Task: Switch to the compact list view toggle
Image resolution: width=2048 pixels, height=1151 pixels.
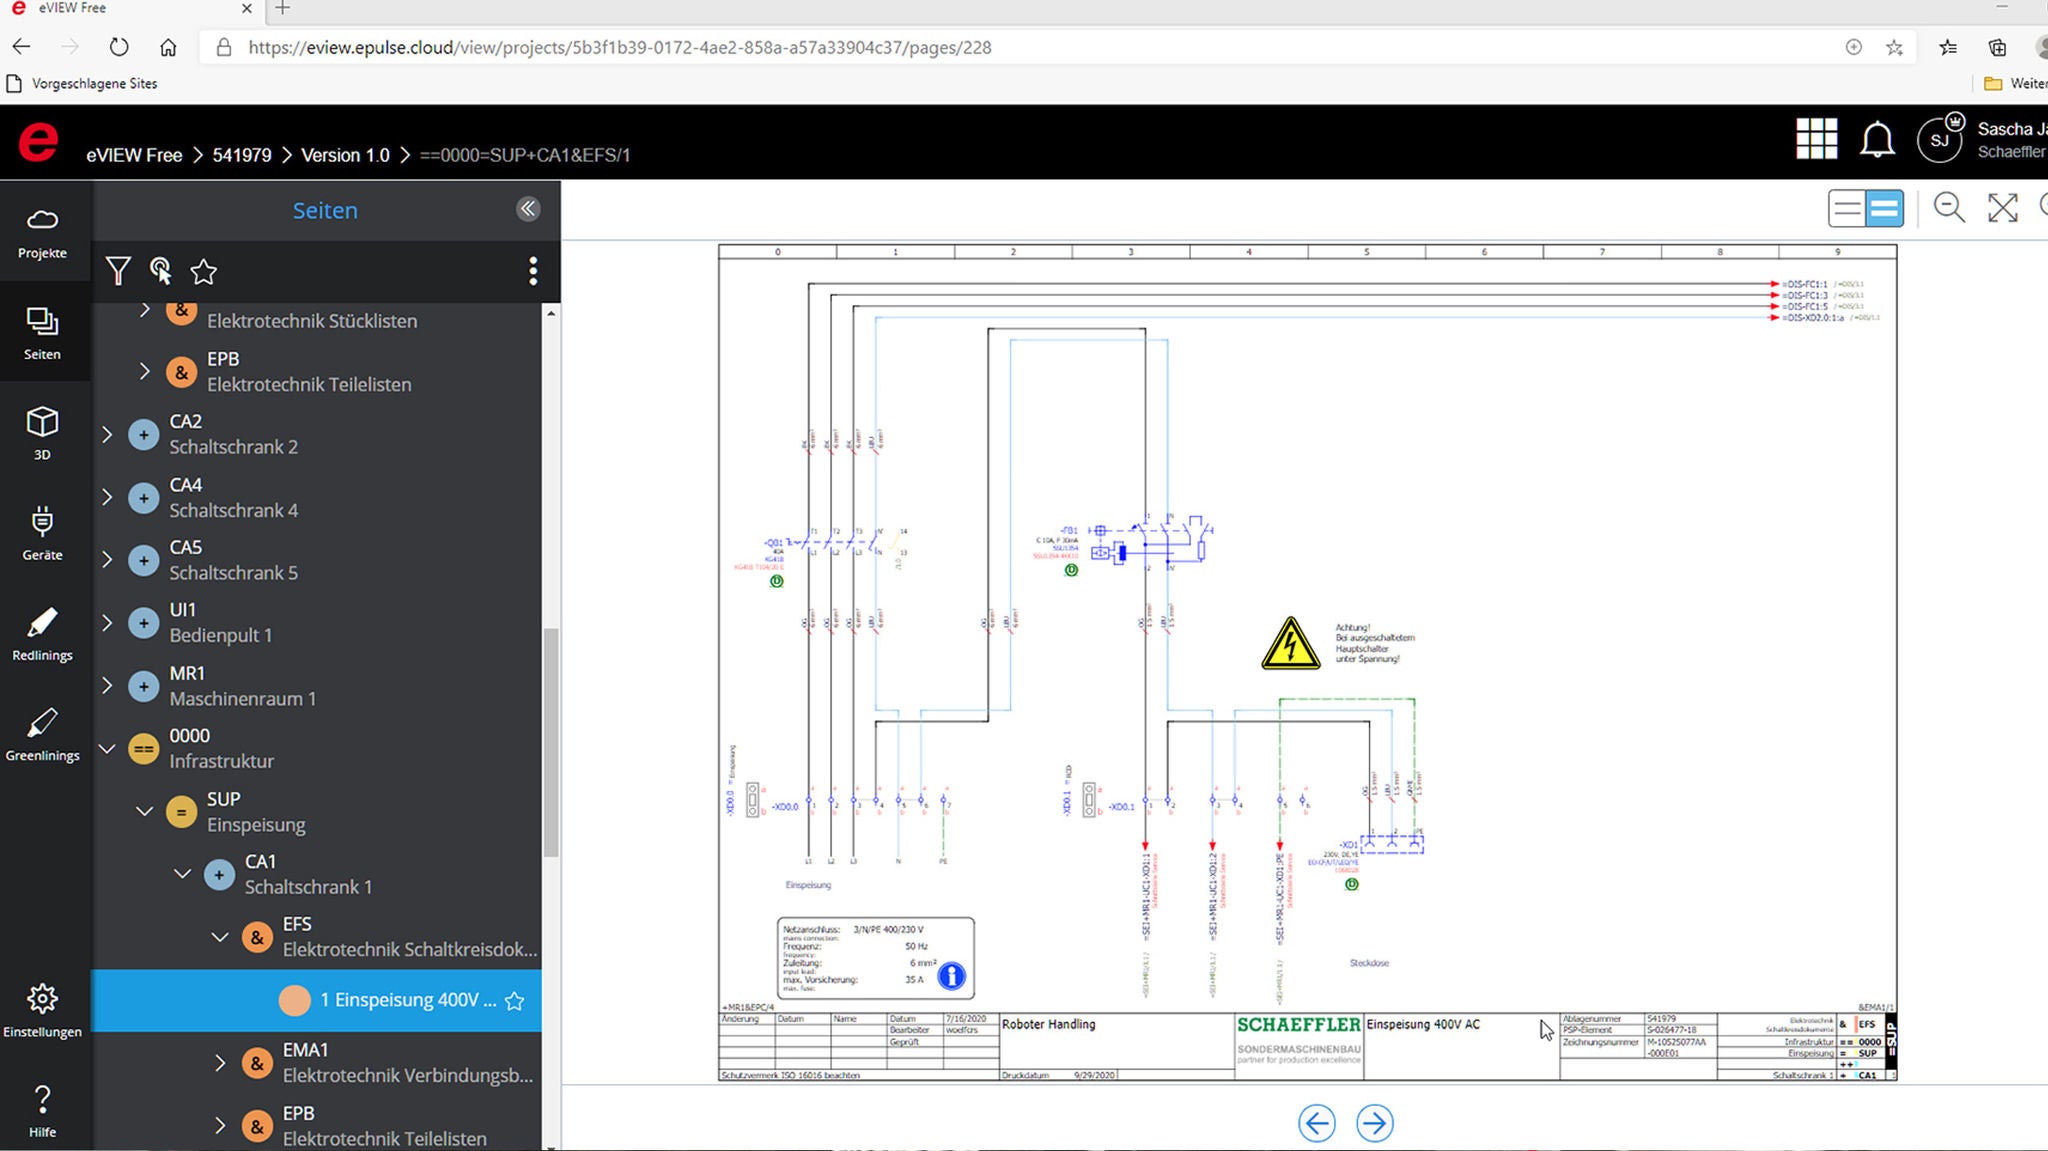Action: 1847,209
